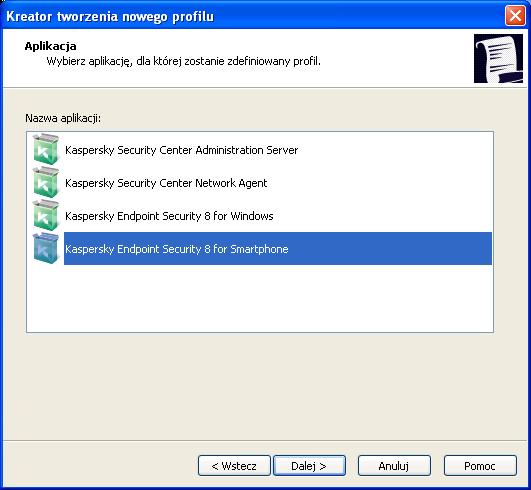This screenshot has height=490, width=531.
Task: Open help with the Pomoc button
Action: point(480,466)
